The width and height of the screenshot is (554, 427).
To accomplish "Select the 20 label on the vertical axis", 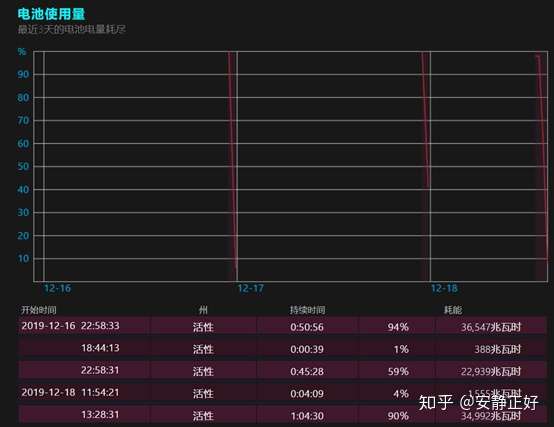I will (x=23, y=236).
